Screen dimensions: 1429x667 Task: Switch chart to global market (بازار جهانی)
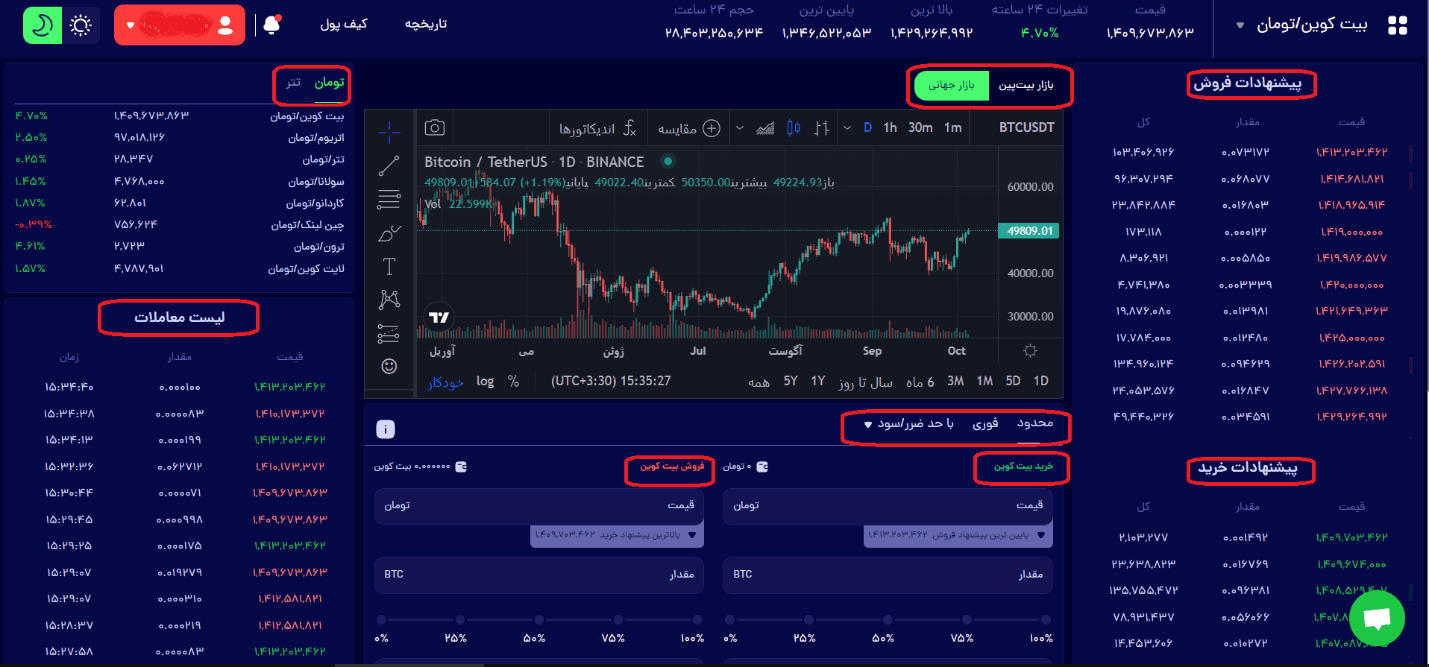(951, 85)
